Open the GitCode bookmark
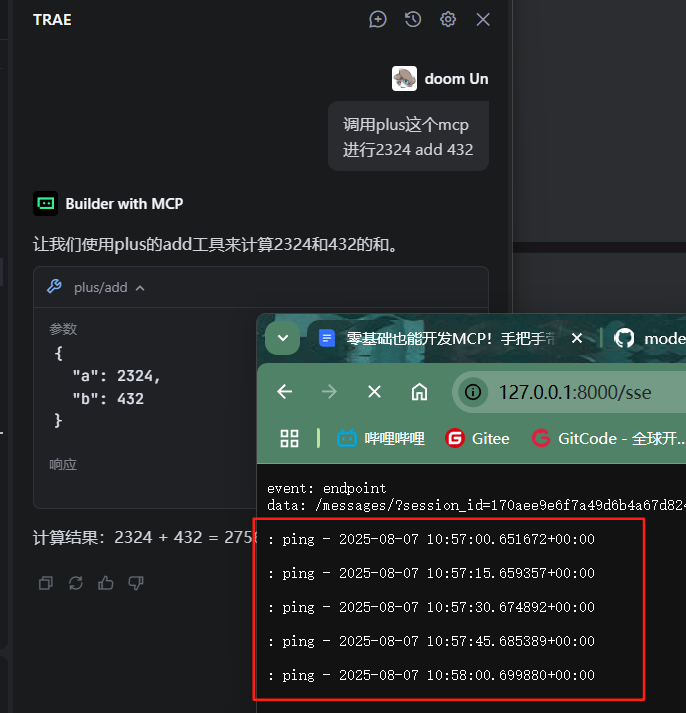Screen dimensions: 686x713 coord(608,438)
